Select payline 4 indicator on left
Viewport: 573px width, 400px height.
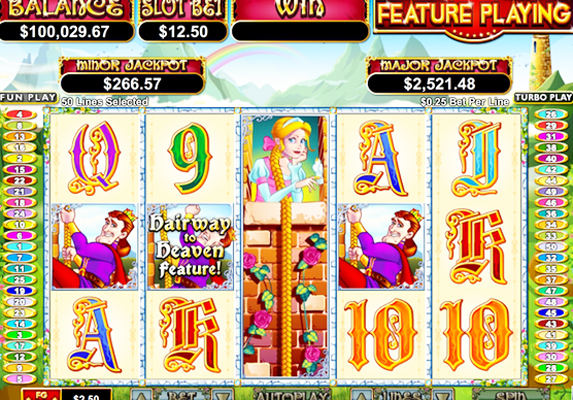(x=19, y=114)
